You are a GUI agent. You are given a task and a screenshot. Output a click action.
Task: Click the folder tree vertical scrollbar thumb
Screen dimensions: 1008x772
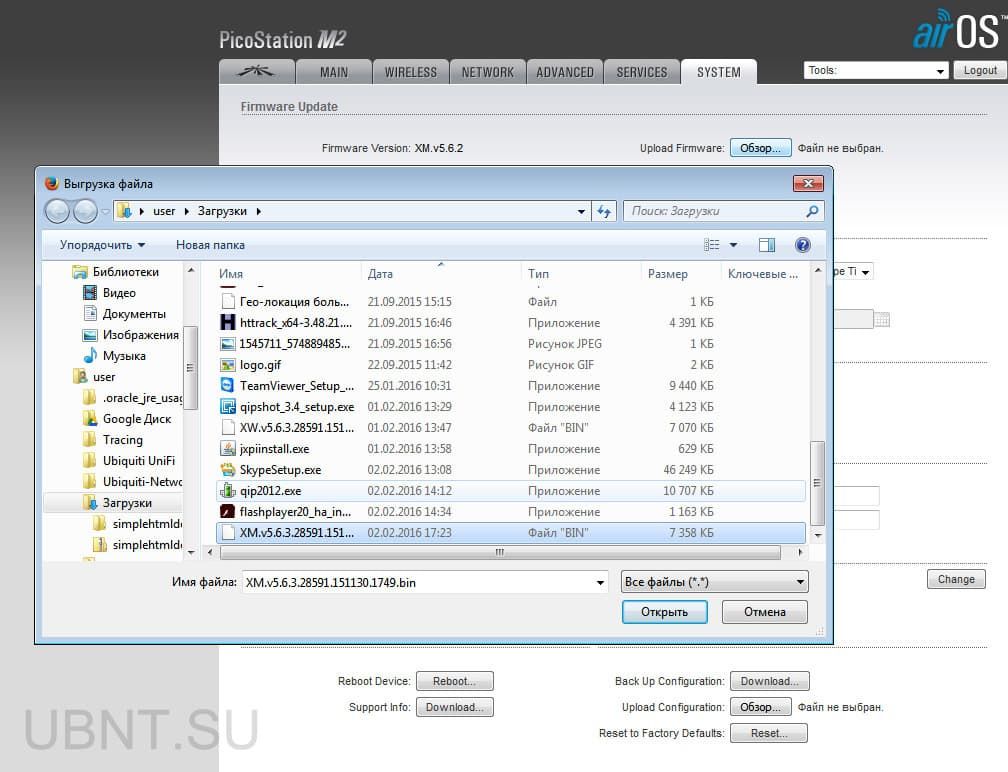point(190,368)
